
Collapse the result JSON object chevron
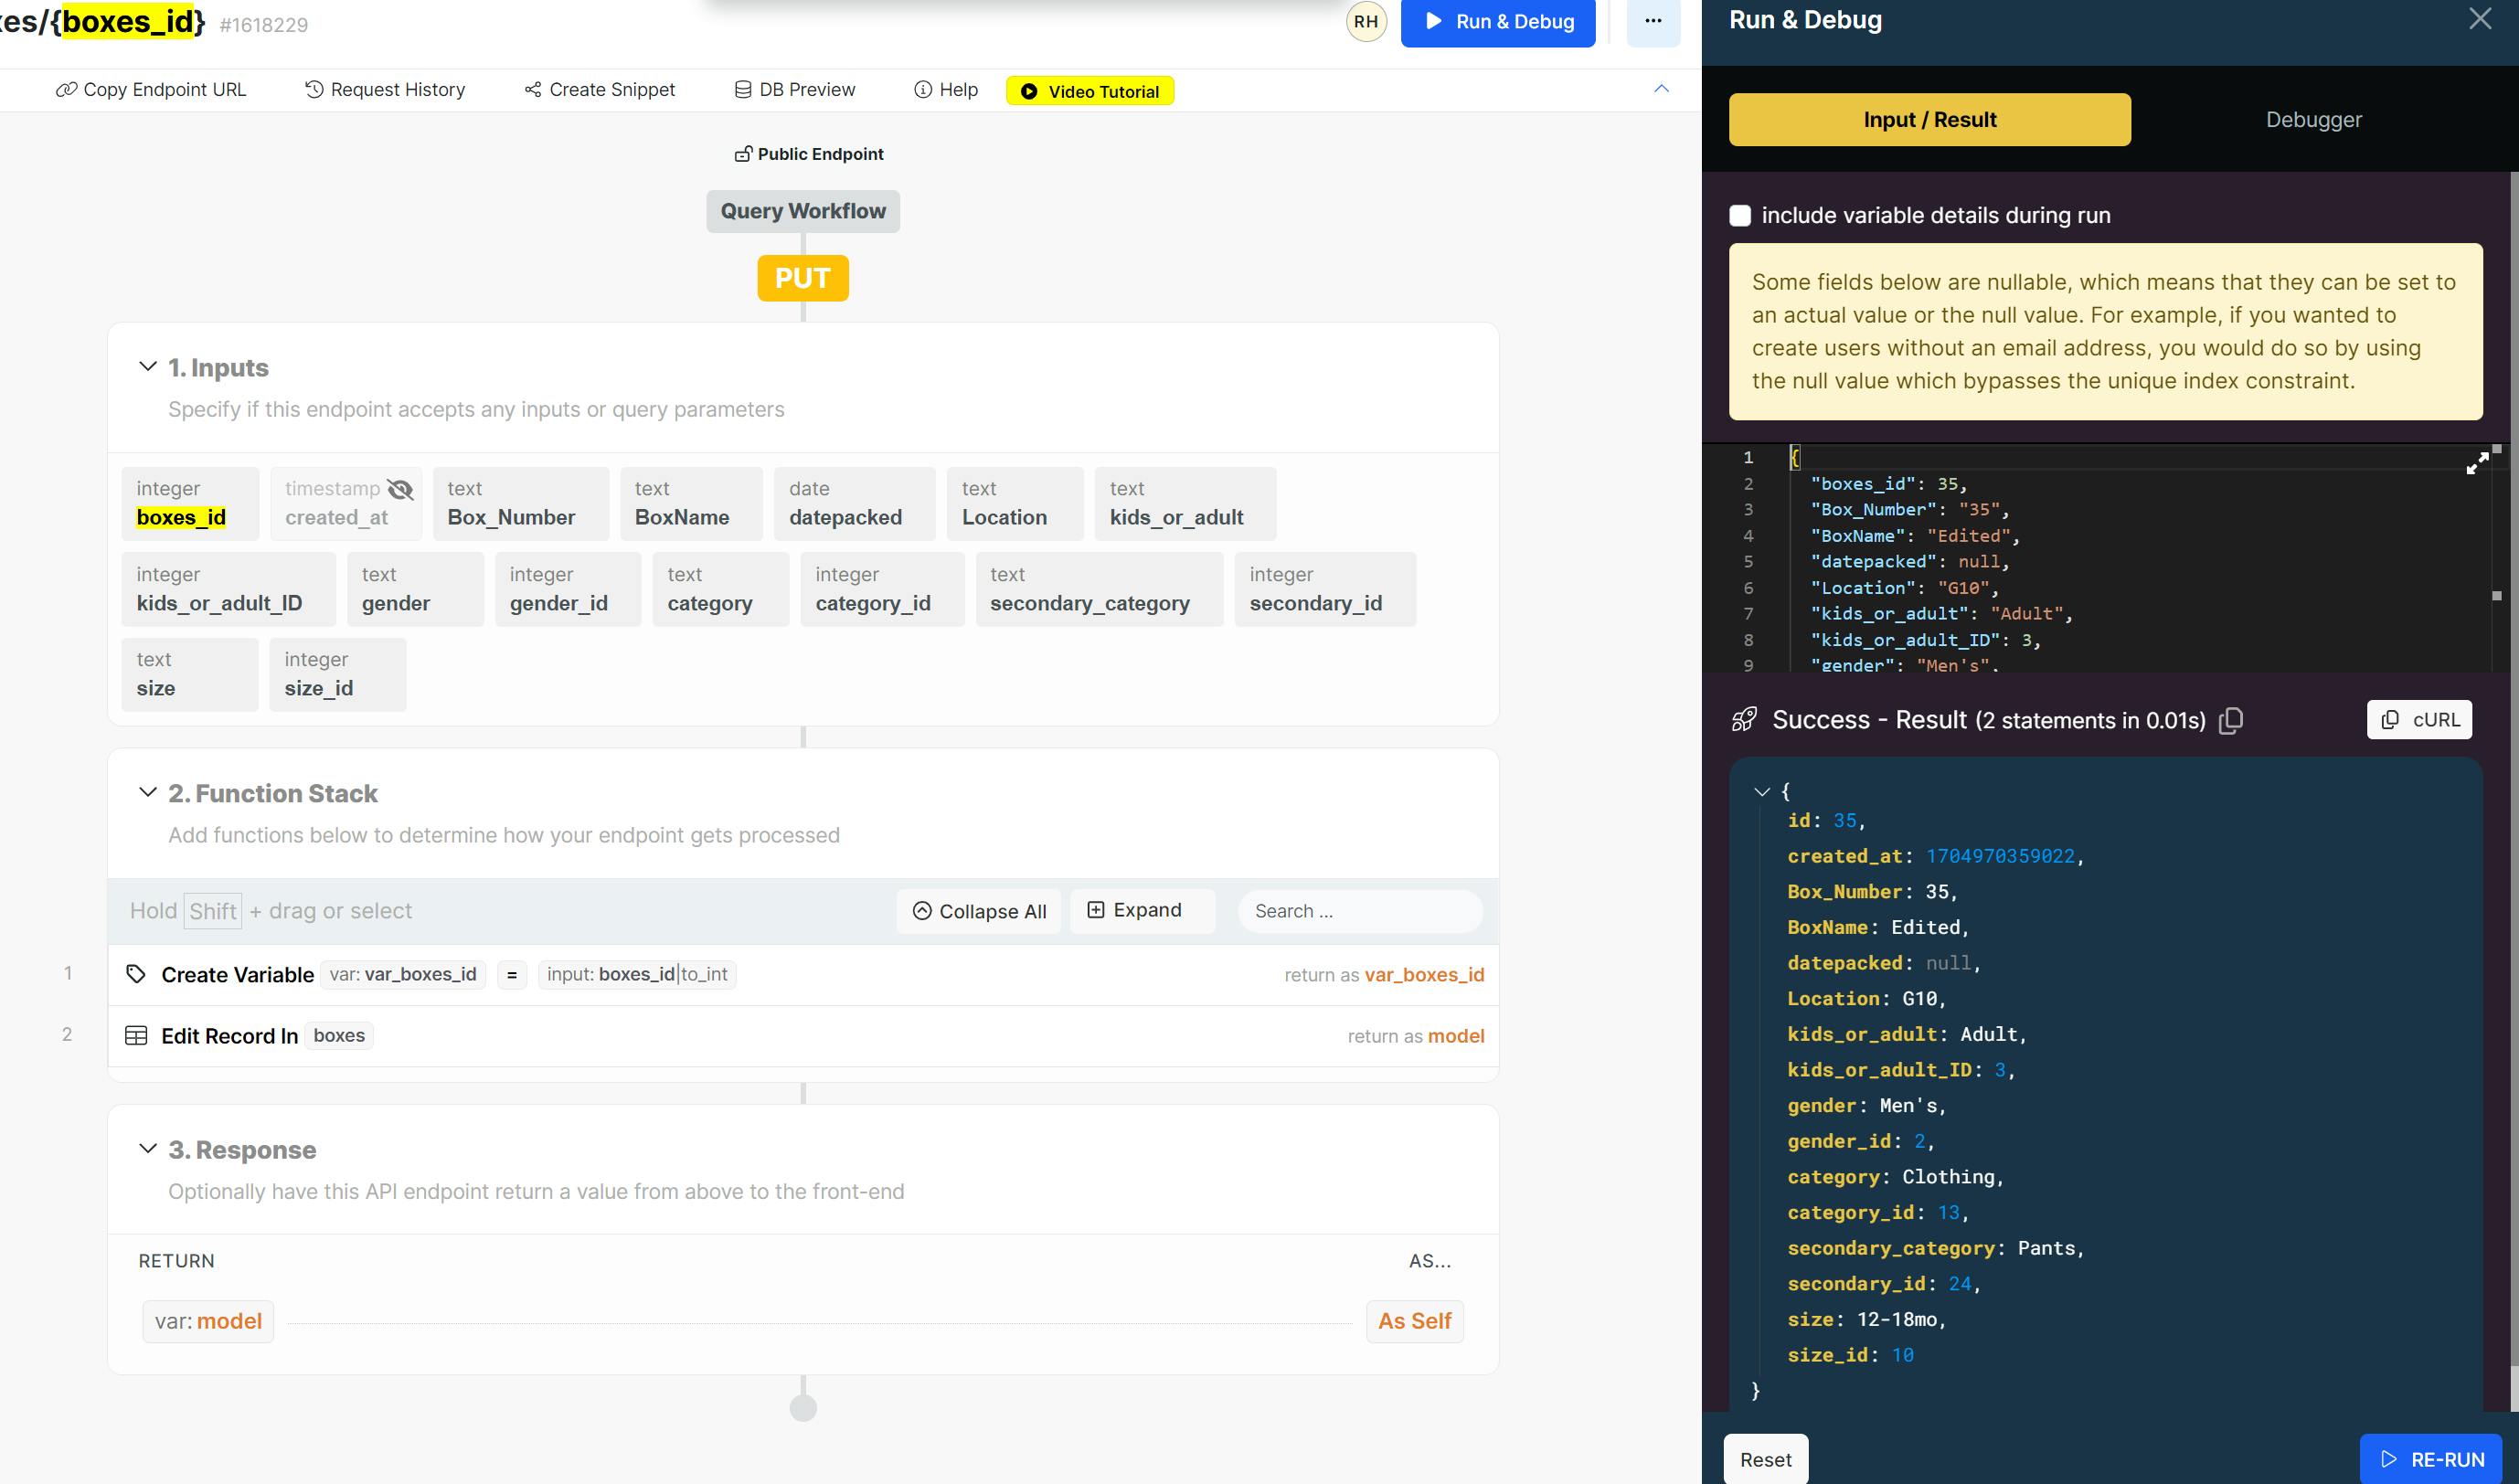point(1762,791)
